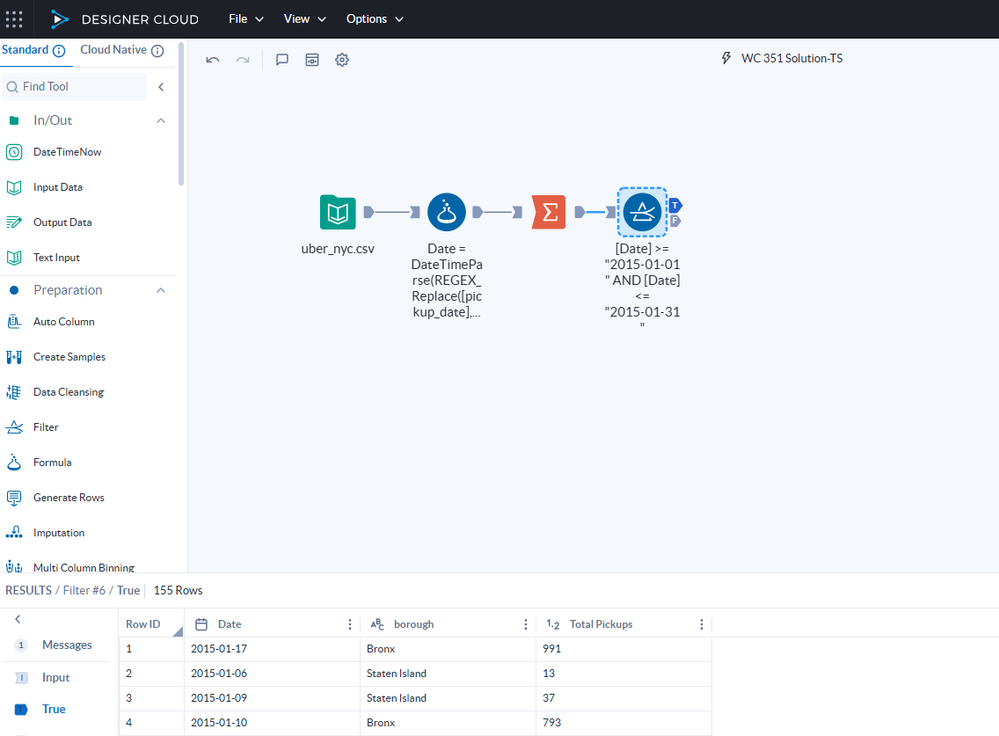Select the Auto Column tool
The height and width of the screenshot is (736, 999).
tap(64, 322)
